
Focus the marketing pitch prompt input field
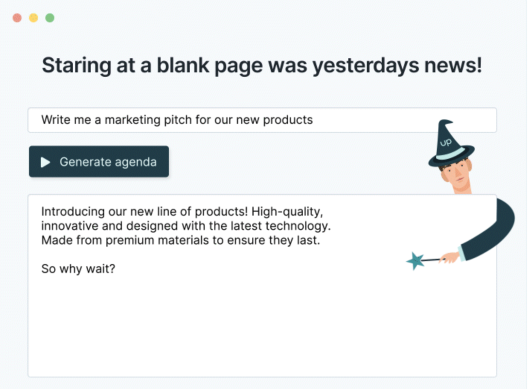click(x=262, y=120)
